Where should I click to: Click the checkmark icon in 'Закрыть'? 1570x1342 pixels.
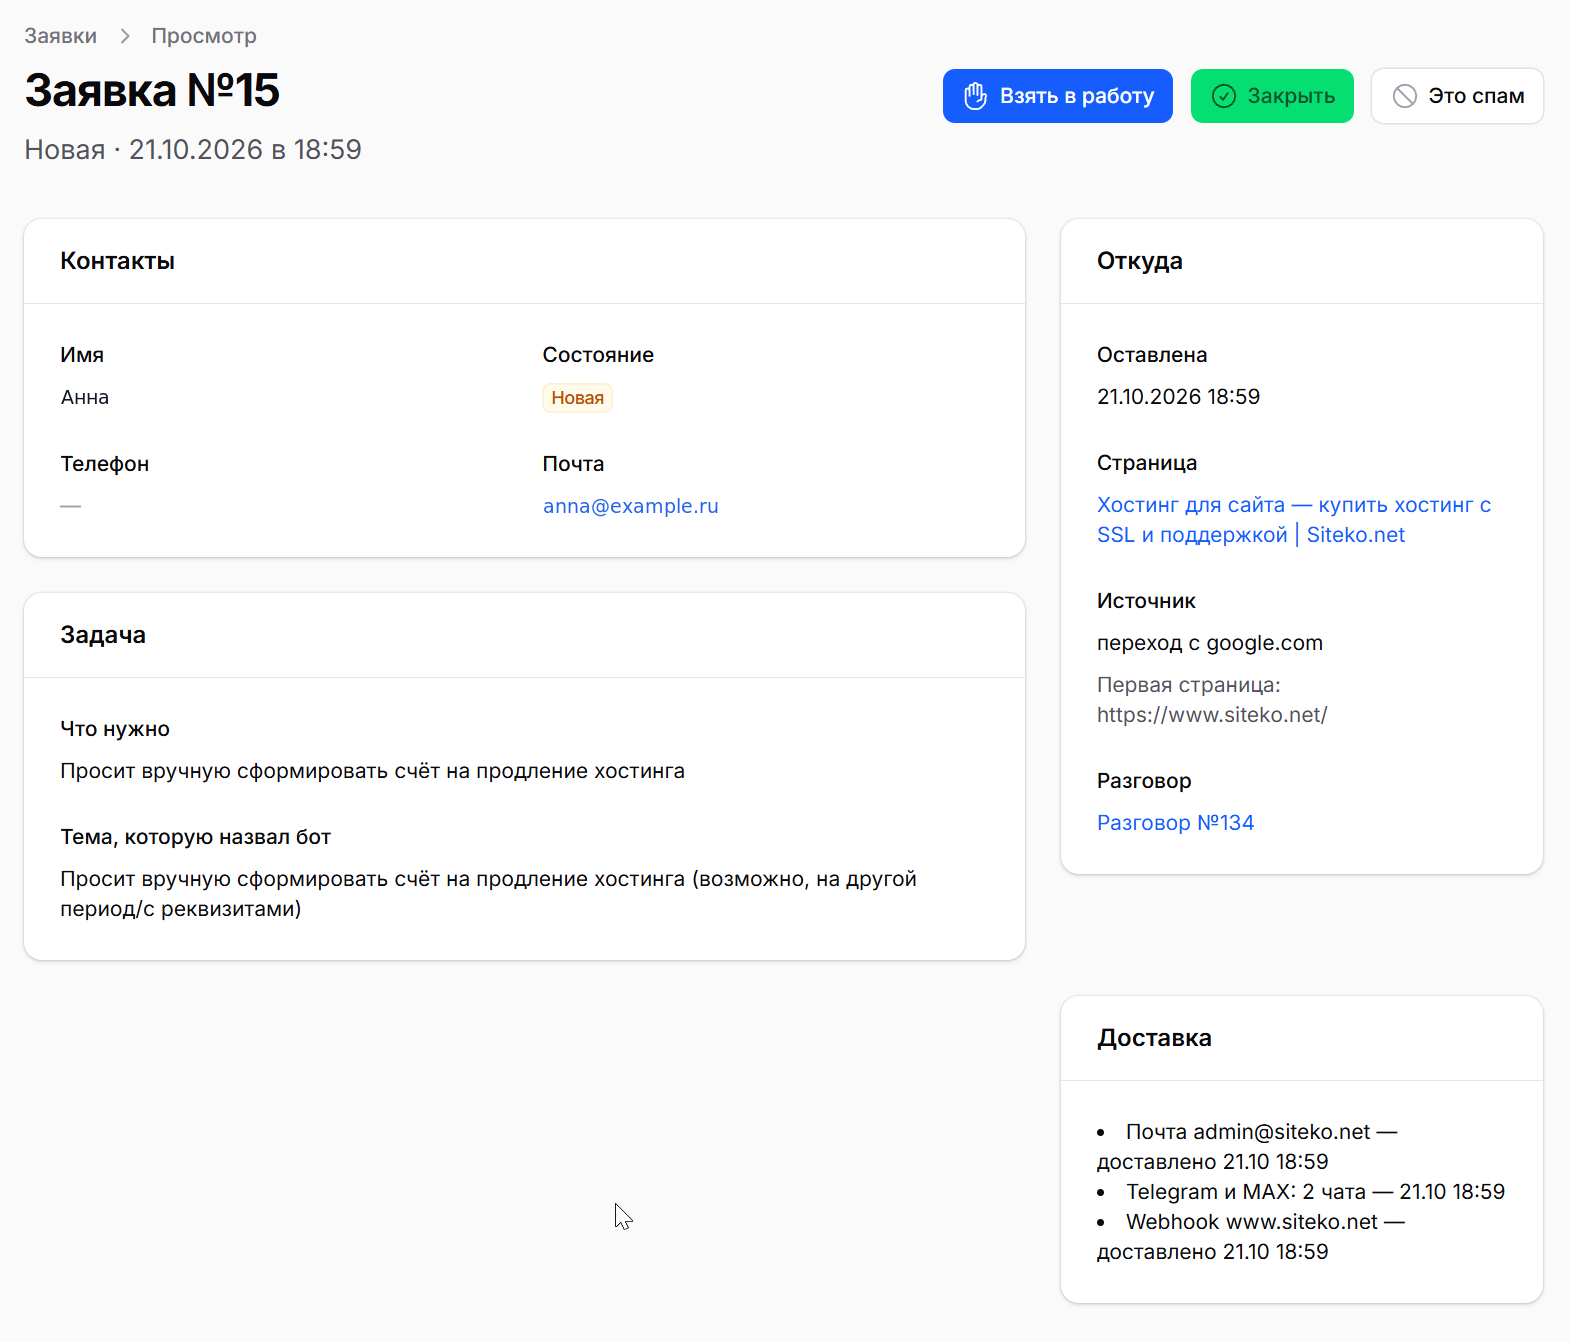1224,96
